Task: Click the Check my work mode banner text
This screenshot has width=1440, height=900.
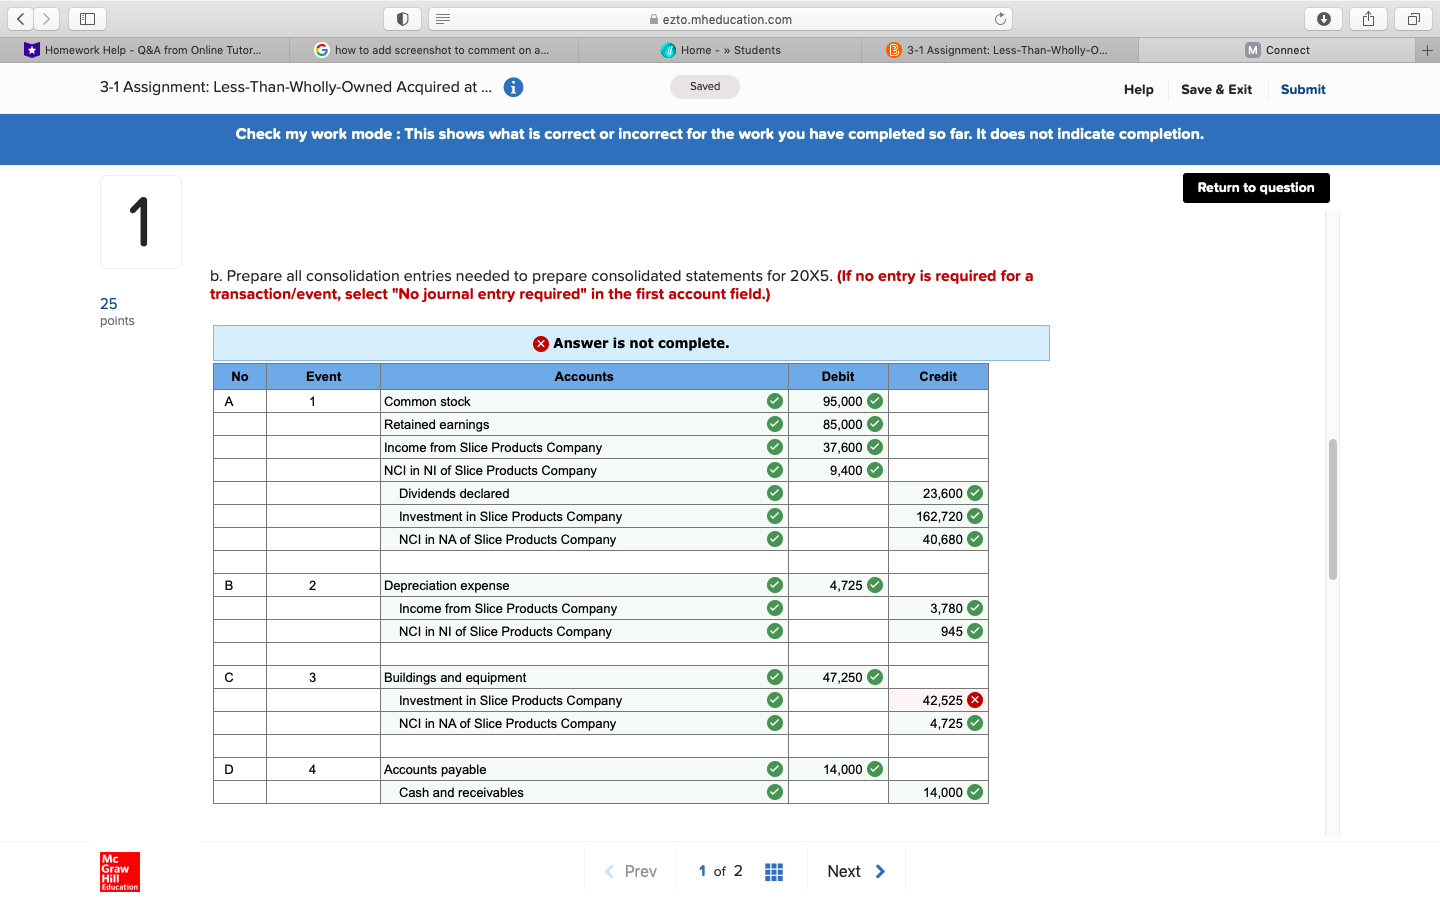Action: tap(720, 134)
